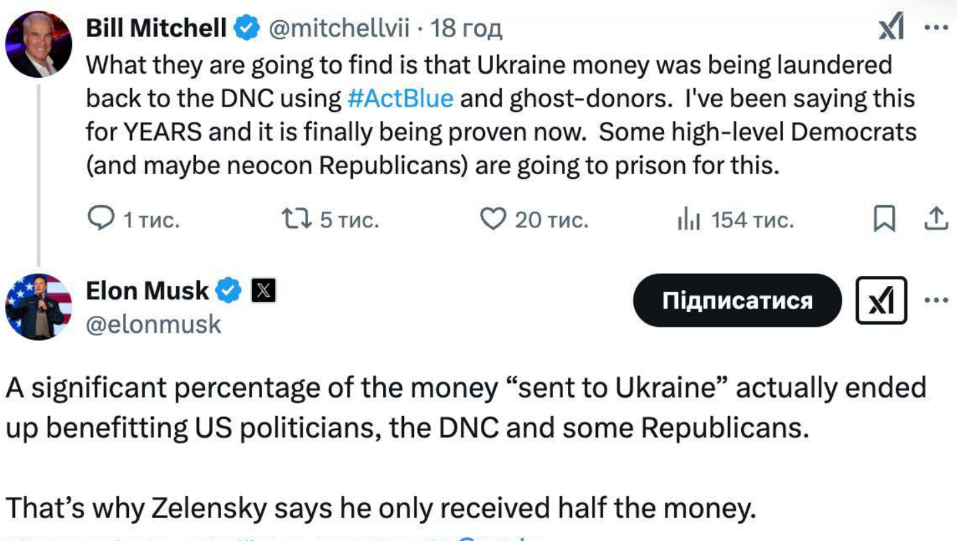Open more options for Elon Musk's tweet
Screen dimensions: 957x541
click(x=936, y=300)
